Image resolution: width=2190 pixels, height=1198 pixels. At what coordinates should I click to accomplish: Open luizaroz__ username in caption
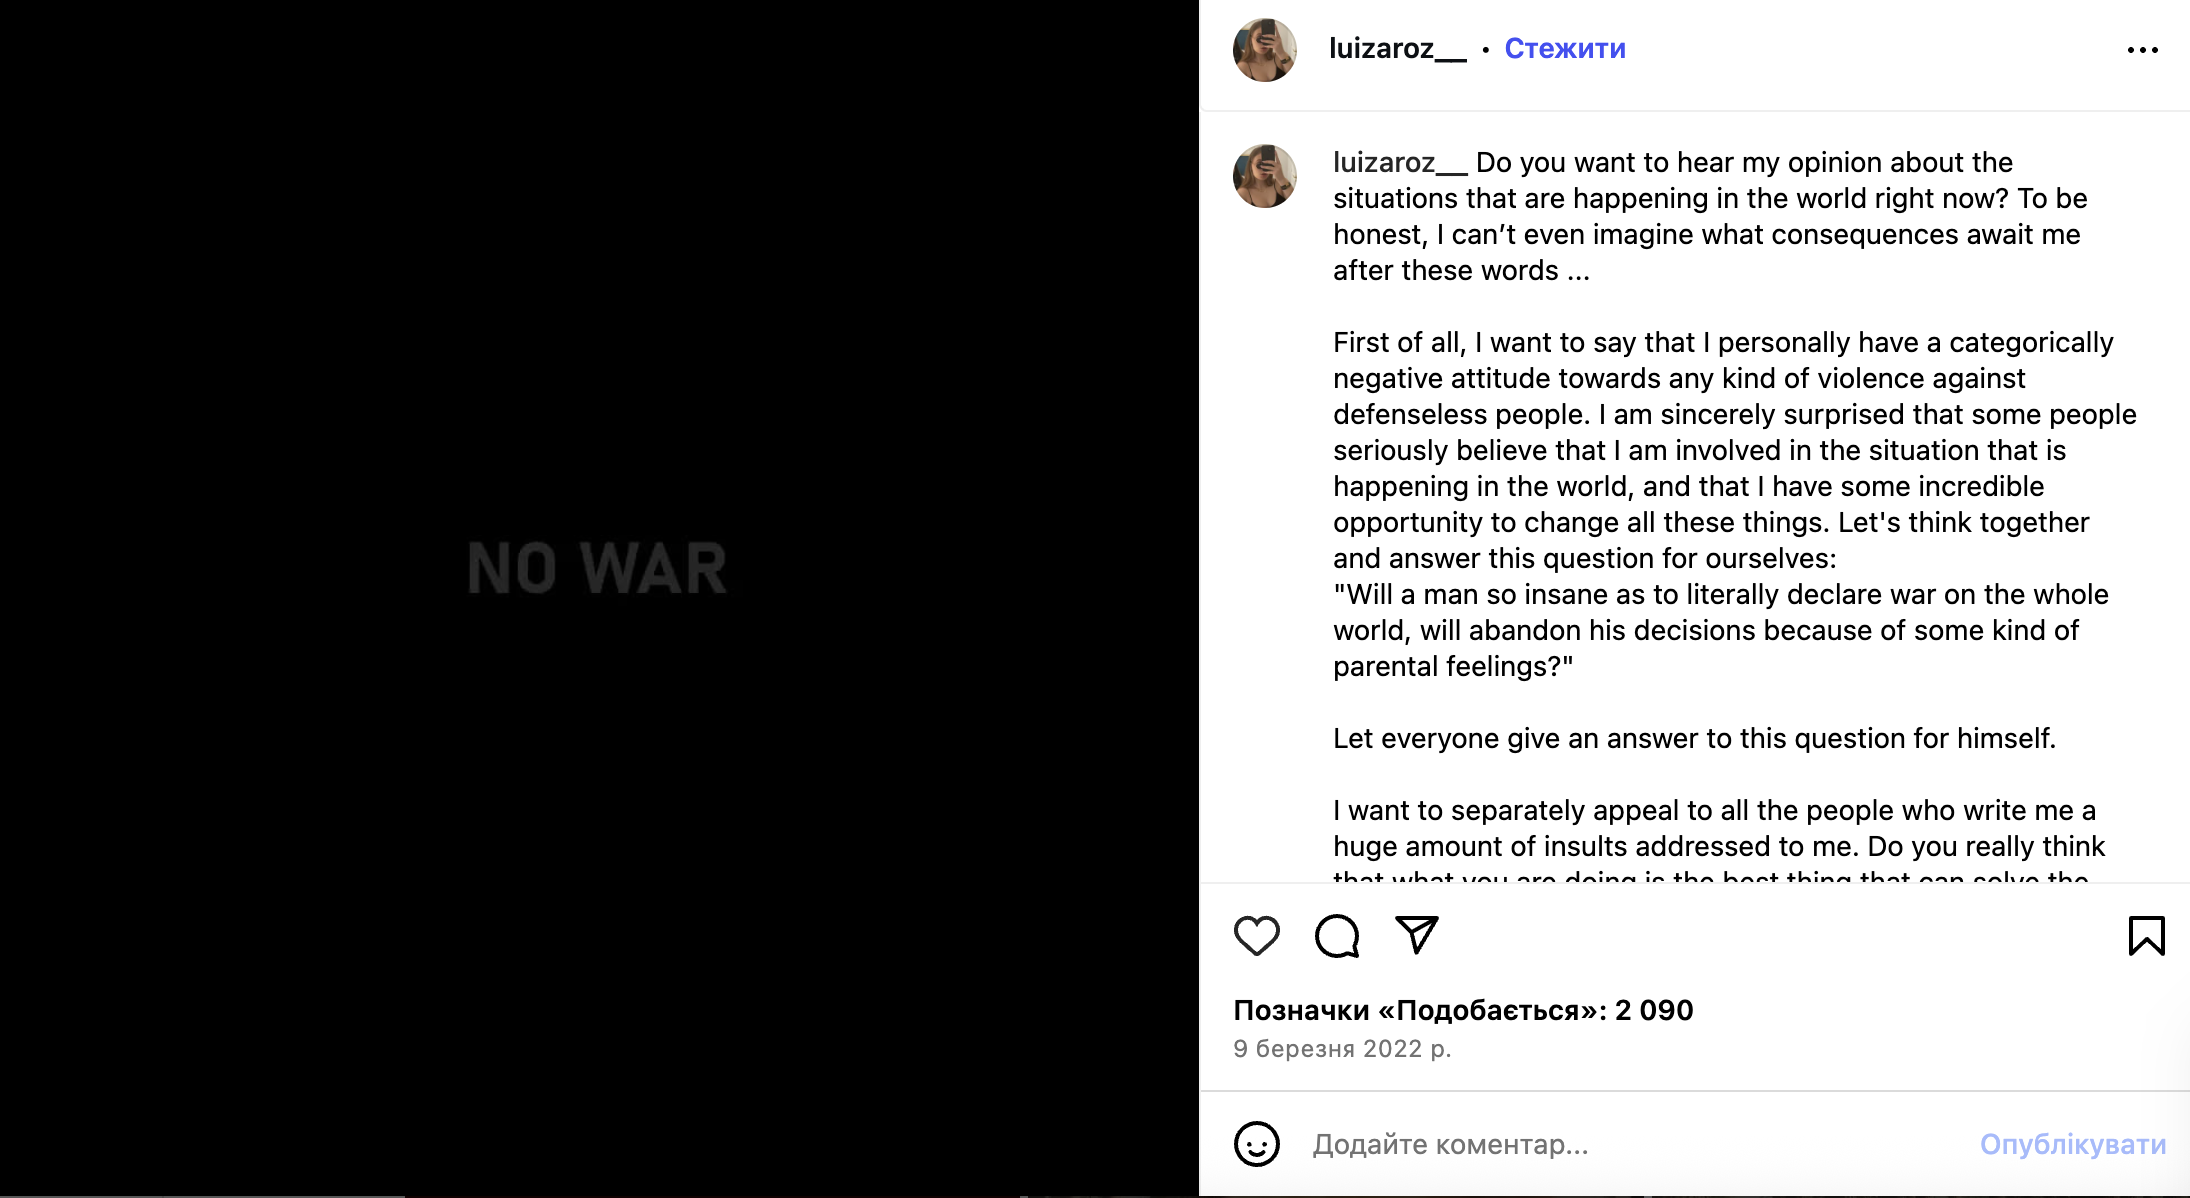point(1400,162)
